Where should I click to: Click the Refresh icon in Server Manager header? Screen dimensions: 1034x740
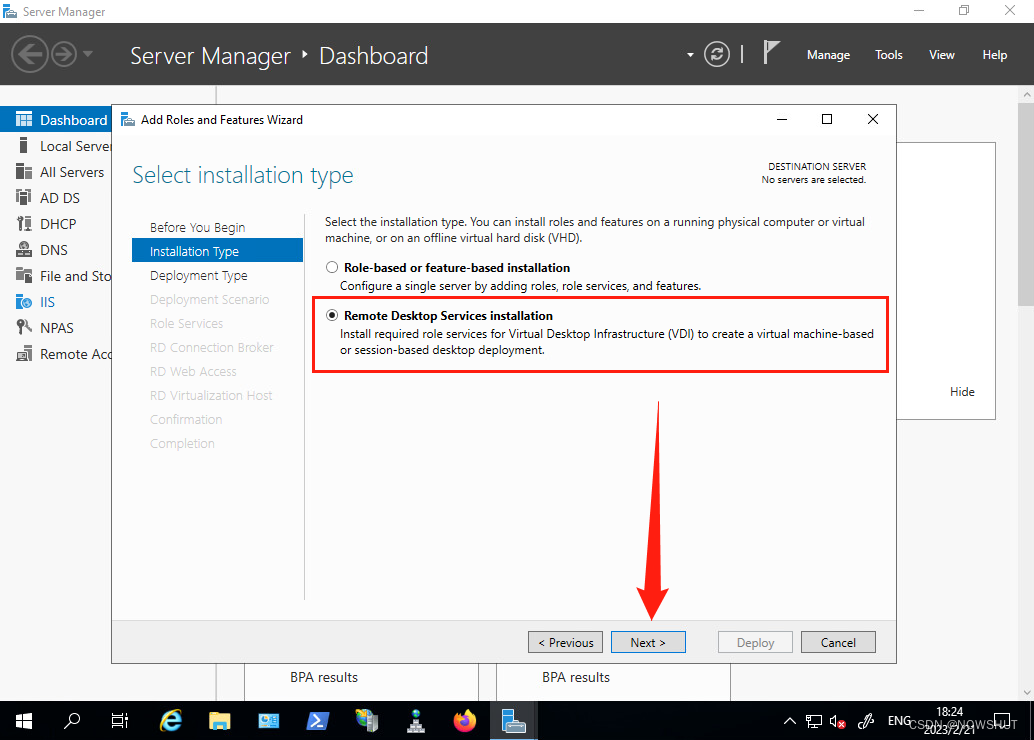pos(717,54)
